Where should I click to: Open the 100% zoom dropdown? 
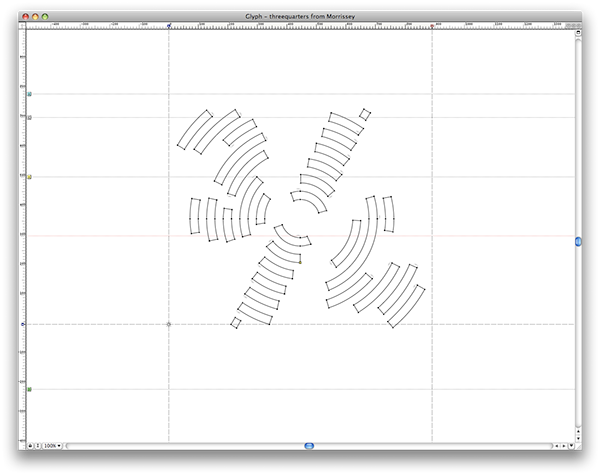pyautogui.click(x=52, y=446)
